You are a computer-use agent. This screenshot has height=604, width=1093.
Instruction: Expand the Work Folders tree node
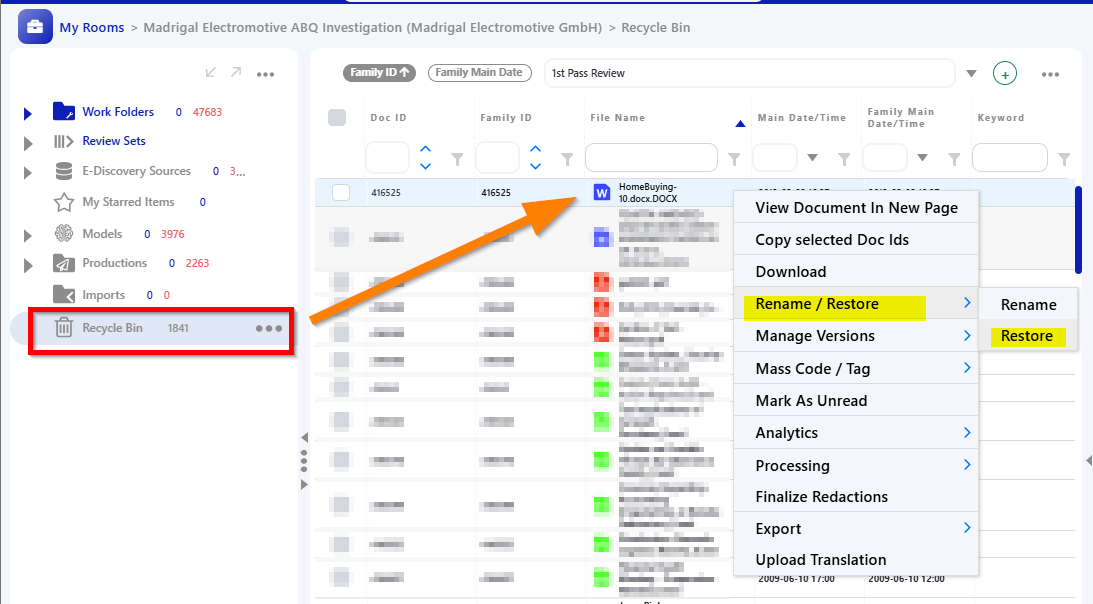(x=27, y=113)
